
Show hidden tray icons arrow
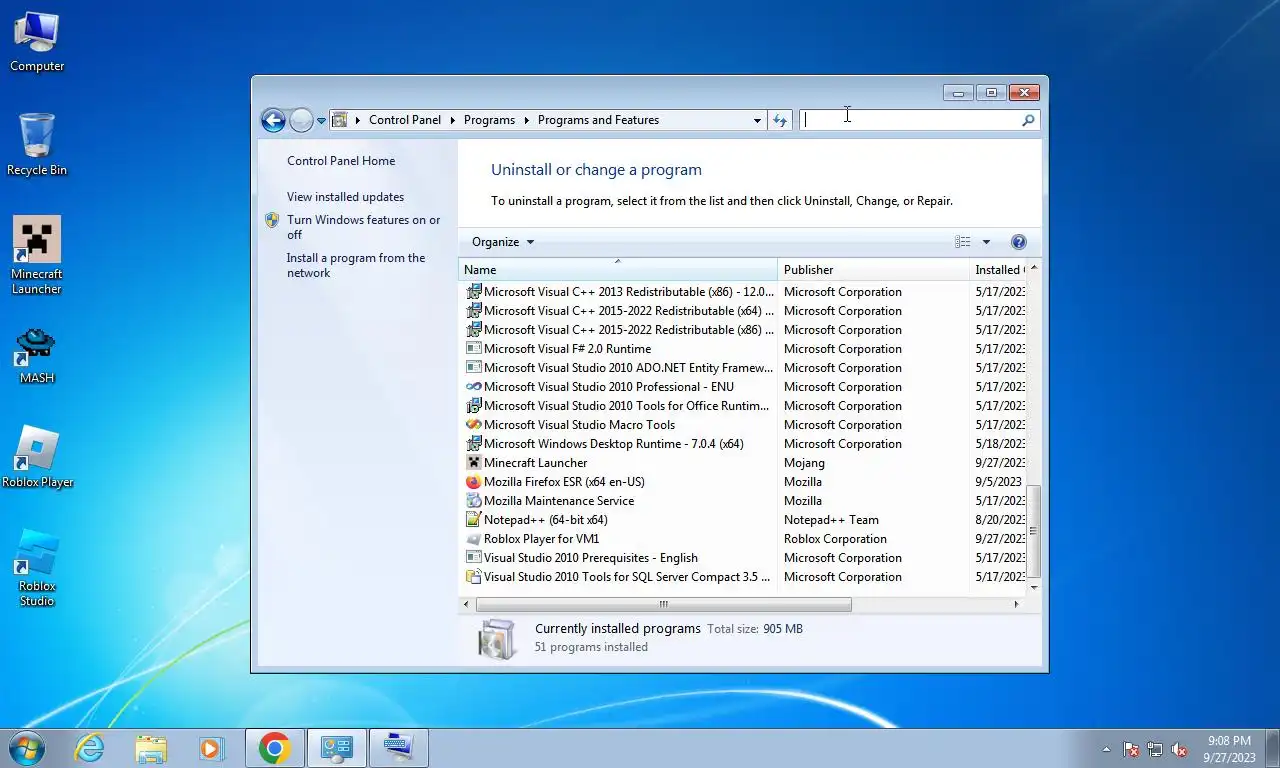(x=1106, y=749)
